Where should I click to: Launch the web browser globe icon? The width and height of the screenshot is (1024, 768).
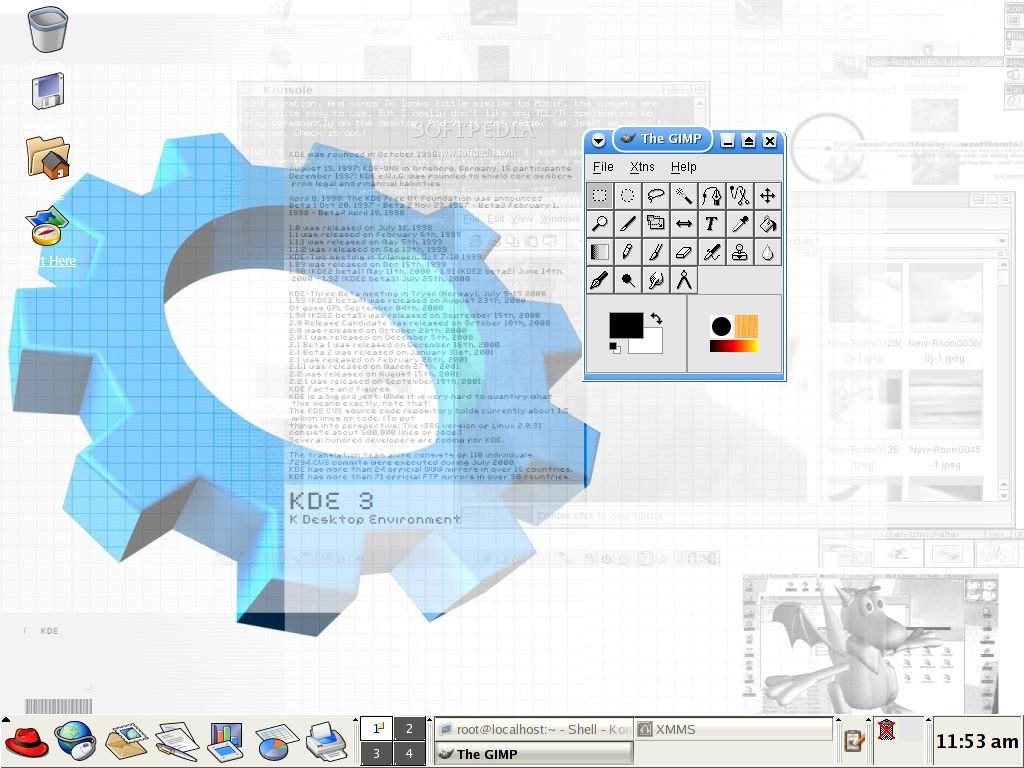pos(76,741)
